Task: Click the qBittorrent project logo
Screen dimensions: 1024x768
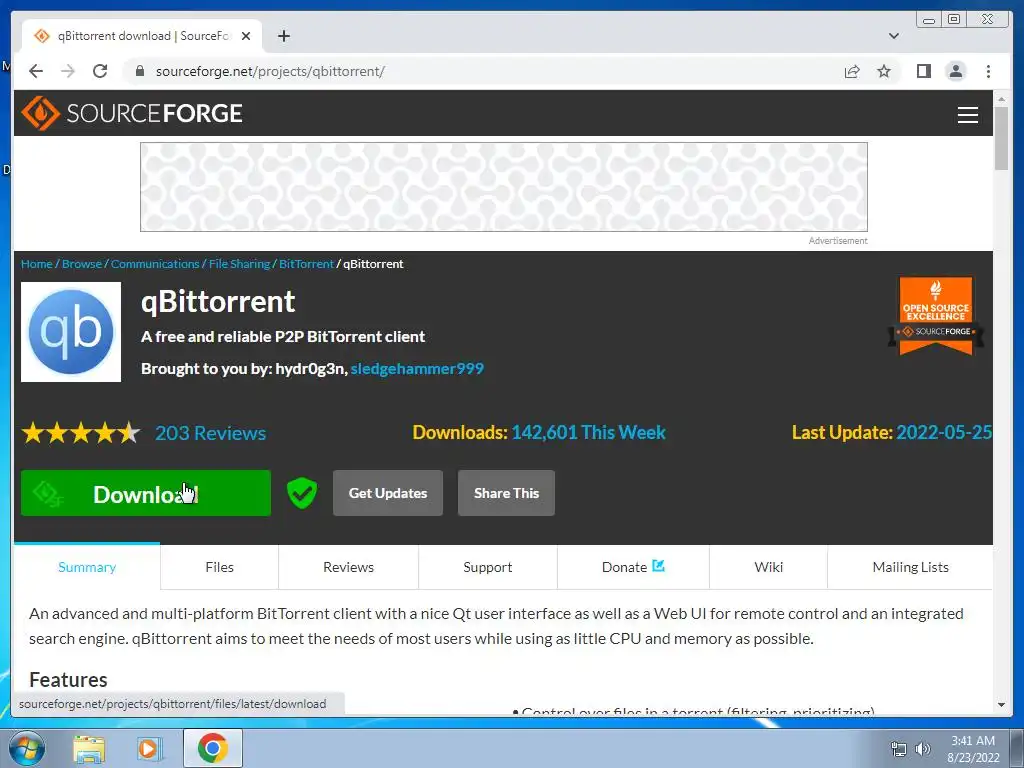Action: 71,332
